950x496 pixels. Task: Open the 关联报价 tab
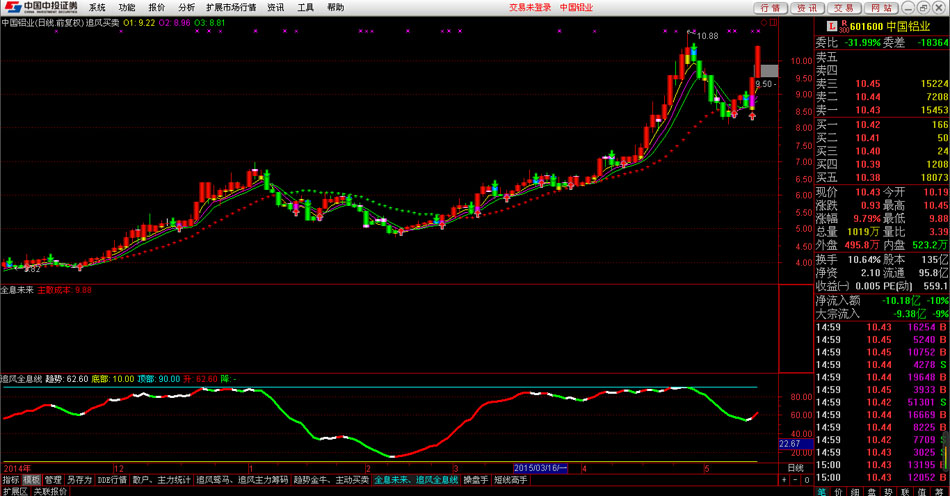[50, 491]
